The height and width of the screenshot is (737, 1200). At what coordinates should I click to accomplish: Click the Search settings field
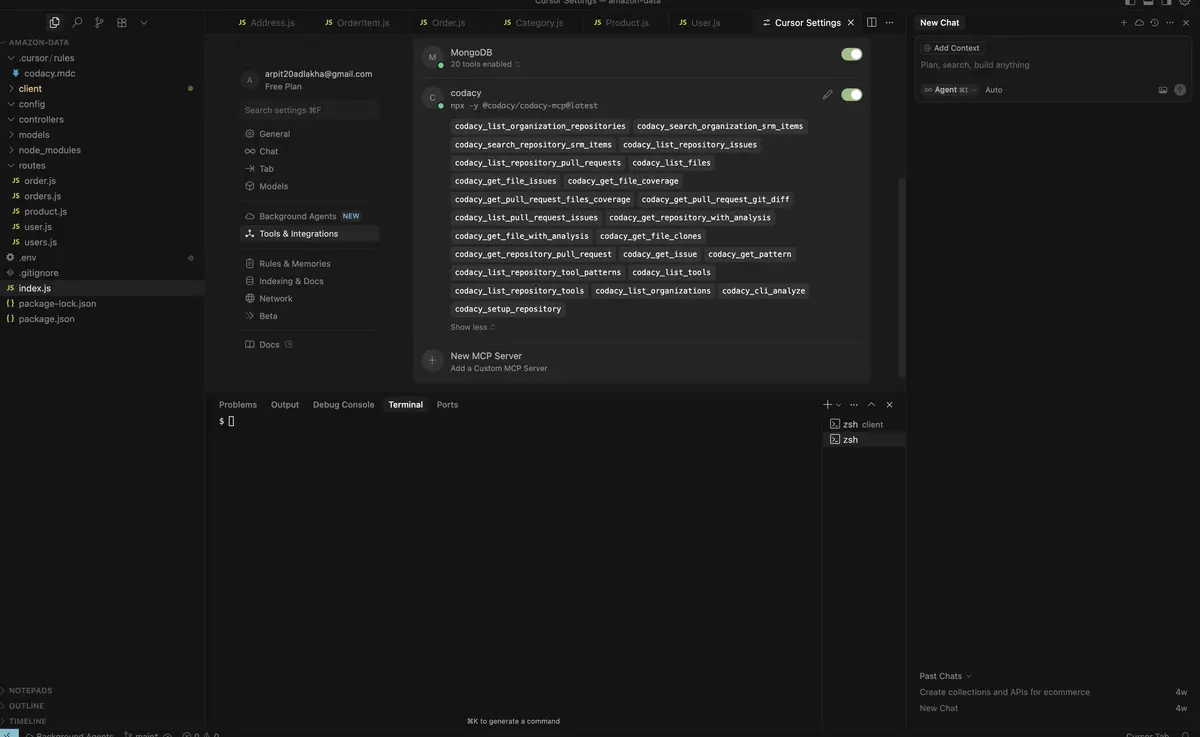pyautogui.click(x=310, y=110)
